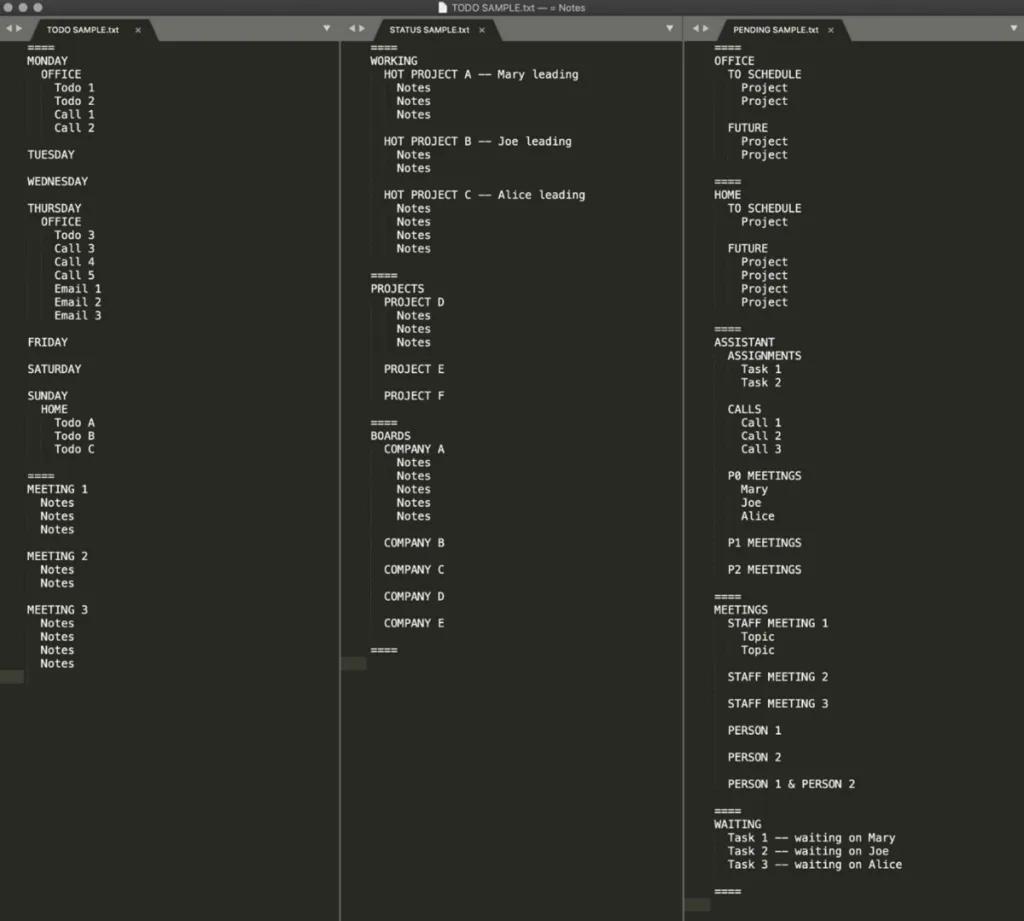The width and height of the screenshot is (1024, 921).
Task: Select the STATUS SAMPLE.txt tab
Action: [x=428, y=30]
